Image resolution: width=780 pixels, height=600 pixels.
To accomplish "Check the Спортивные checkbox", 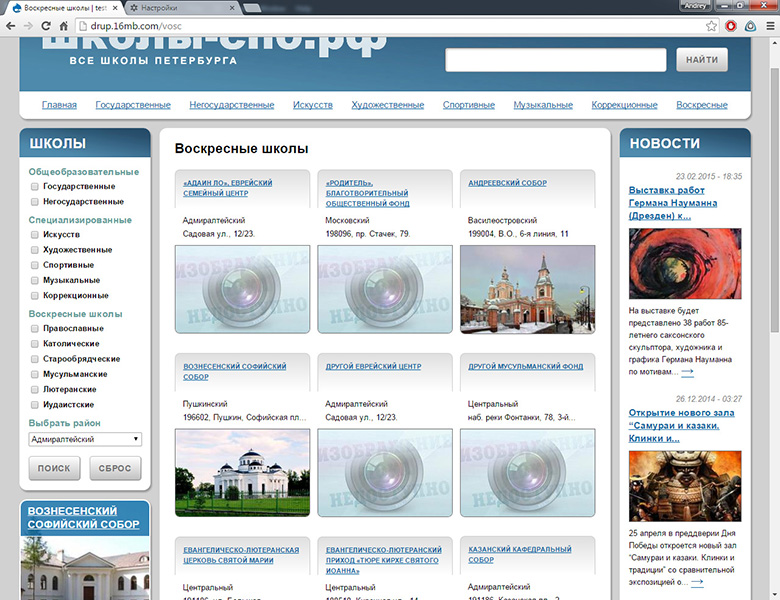I will point(34,265).
